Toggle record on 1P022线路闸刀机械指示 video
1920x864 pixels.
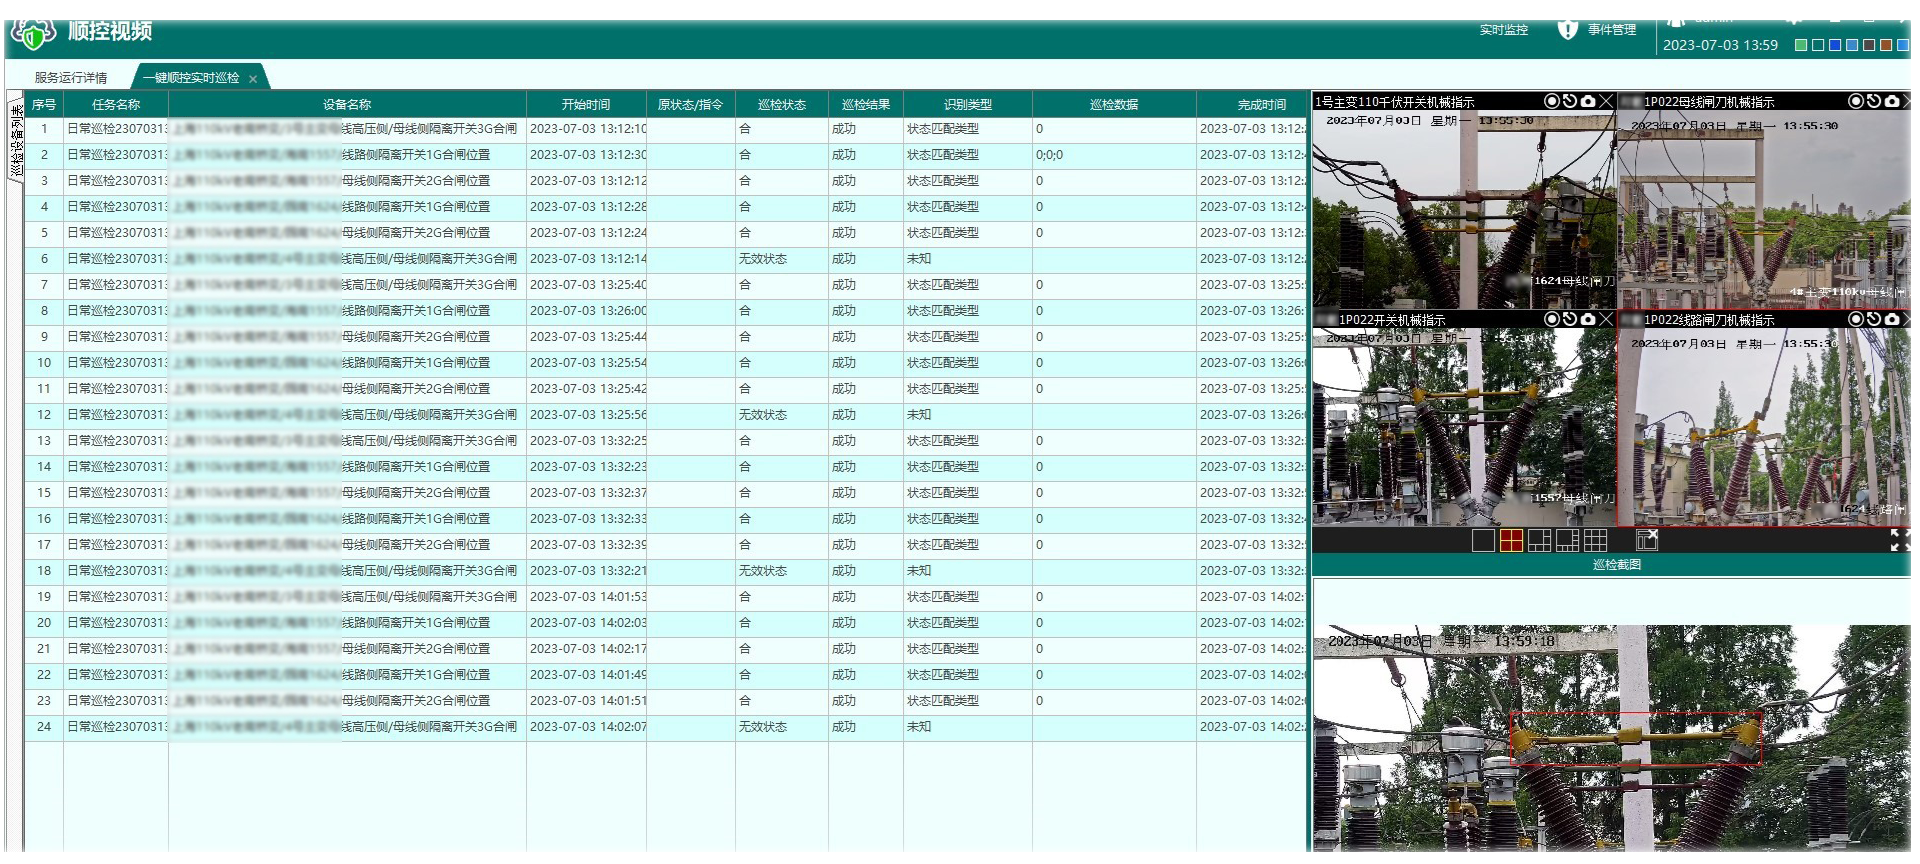(1856, 319)
